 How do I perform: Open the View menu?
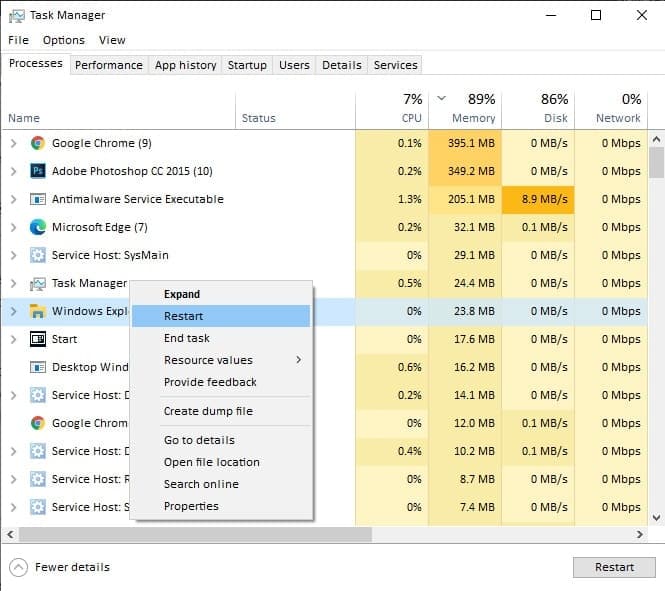tap(112, 40)
